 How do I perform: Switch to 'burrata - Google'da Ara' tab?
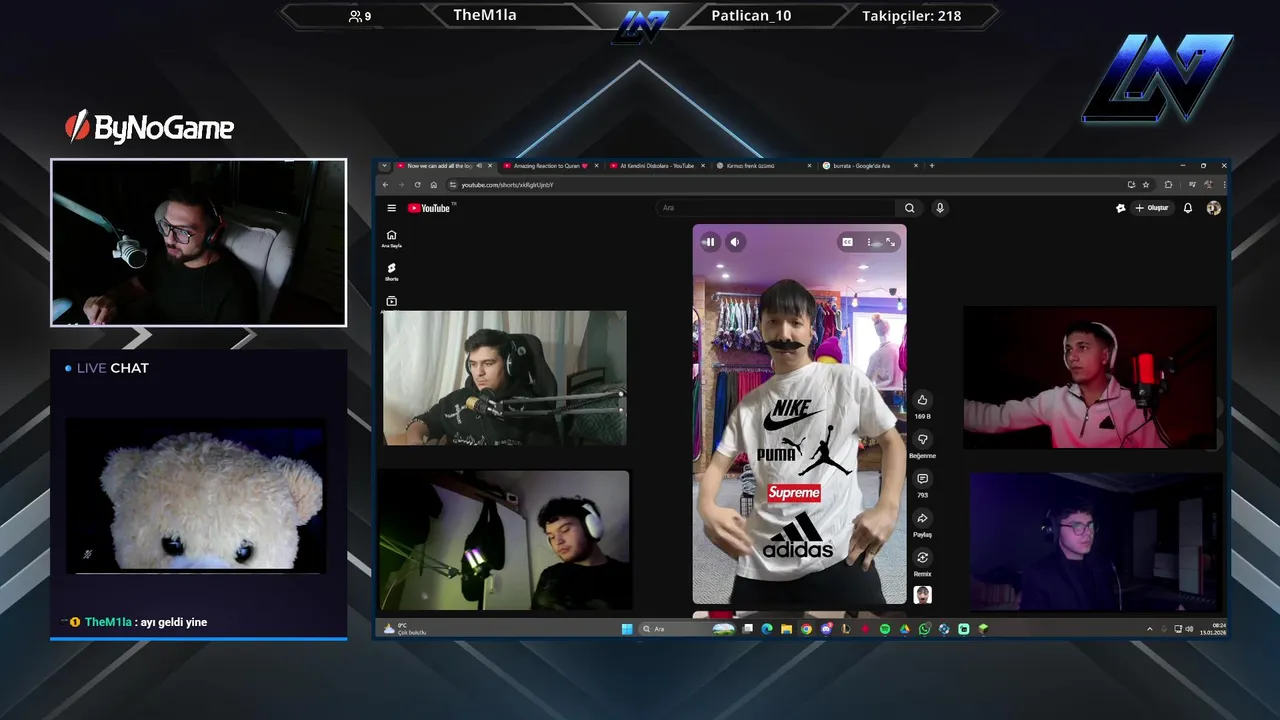tap(870, 165)
